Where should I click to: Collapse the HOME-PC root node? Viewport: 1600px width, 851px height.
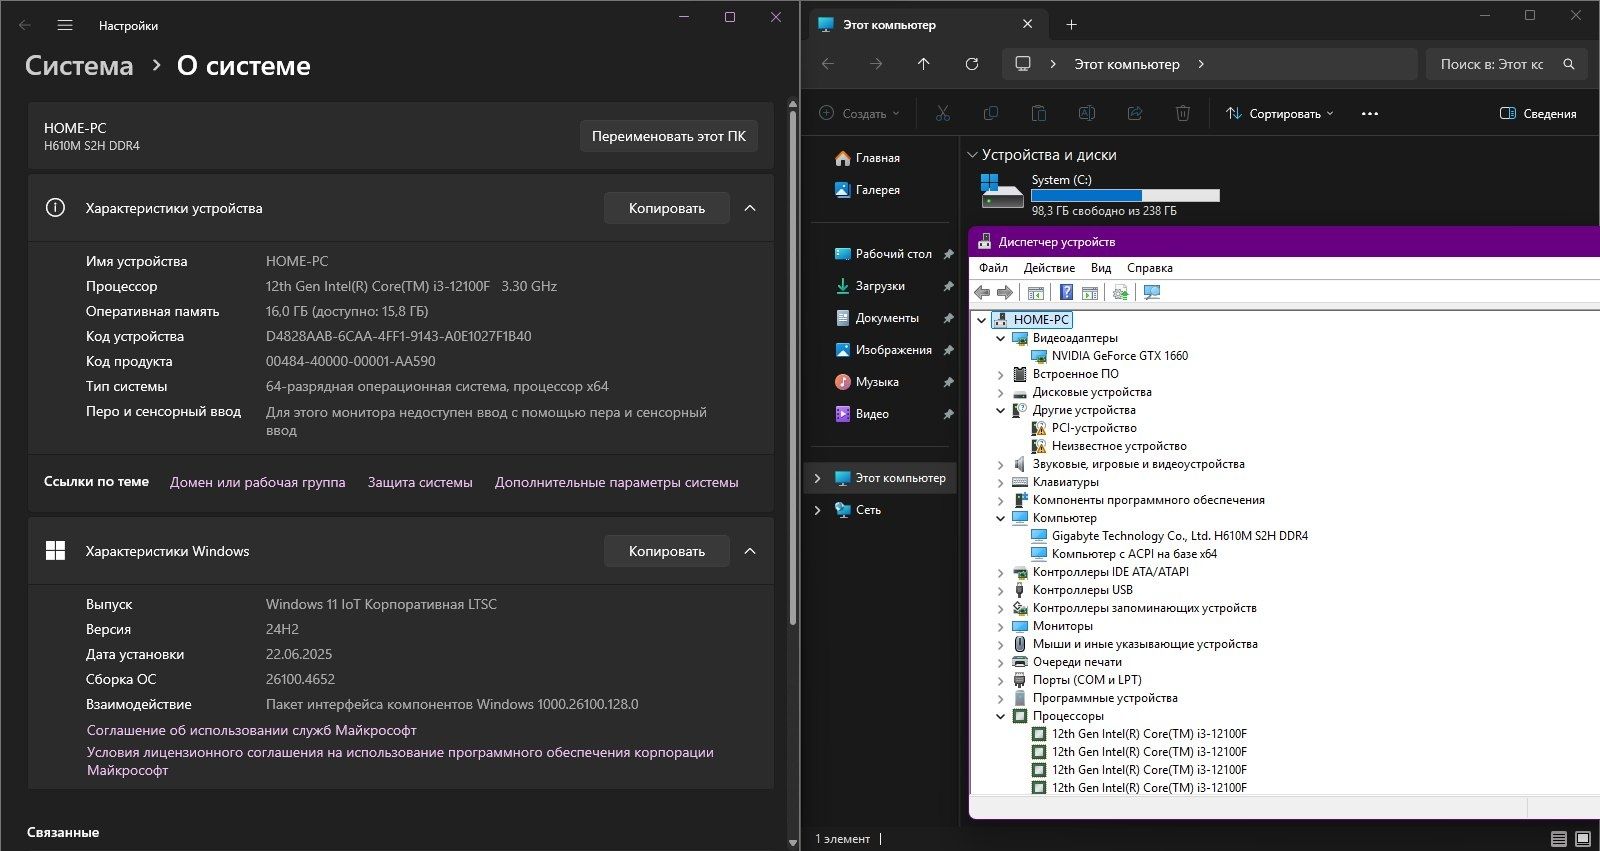click(x=981, y=320)
